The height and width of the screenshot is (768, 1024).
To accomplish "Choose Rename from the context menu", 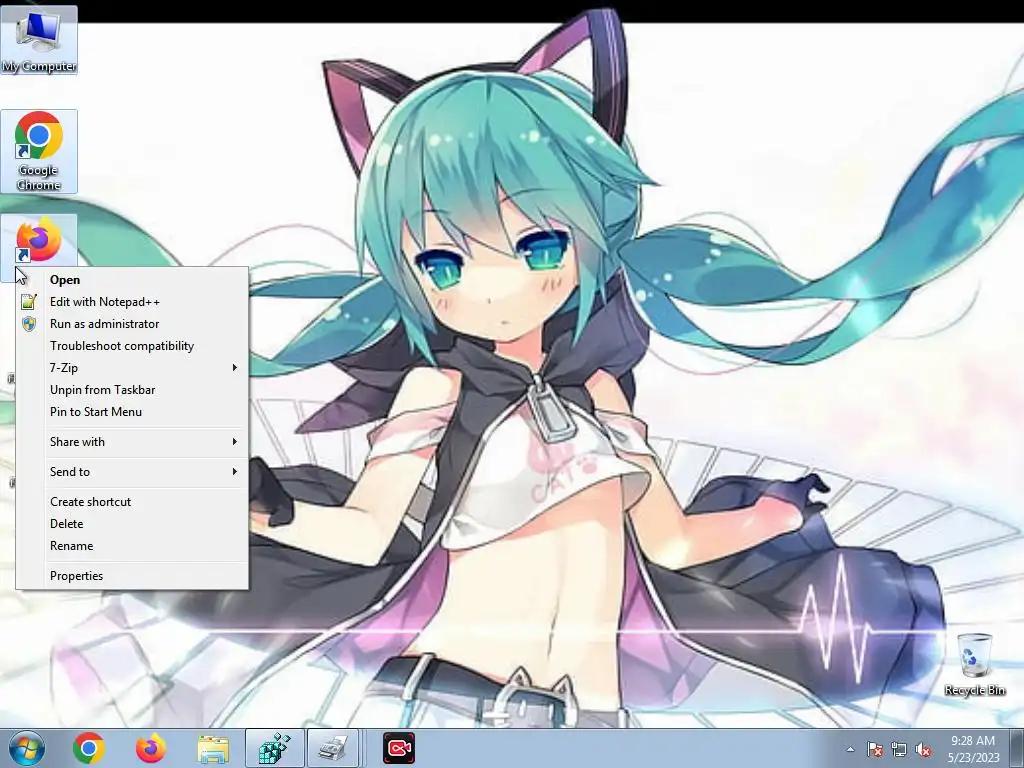I will (x=132, y=546).
